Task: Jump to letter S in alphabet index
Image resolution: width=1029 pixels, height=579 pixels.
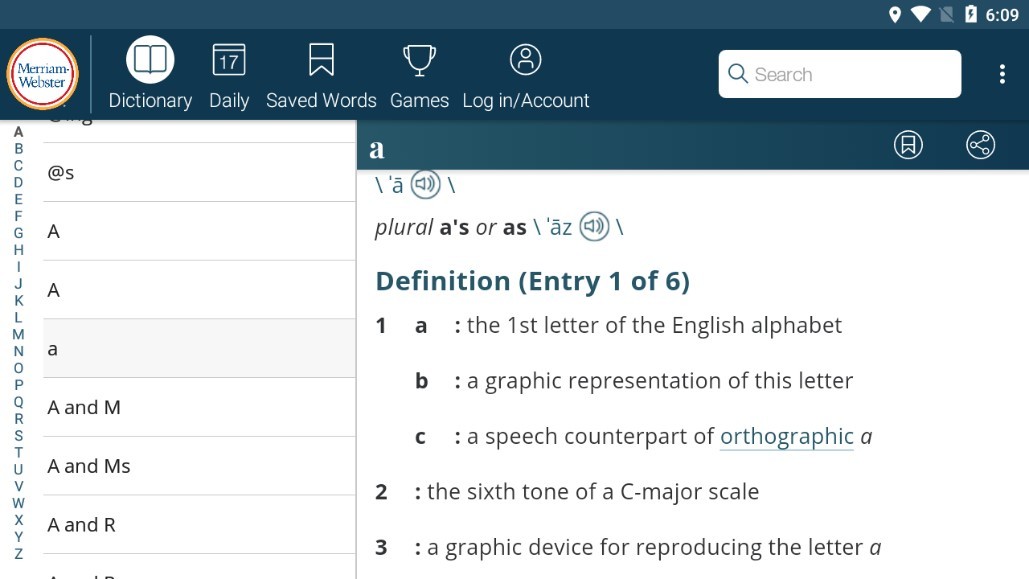Action: click(18, 436)
